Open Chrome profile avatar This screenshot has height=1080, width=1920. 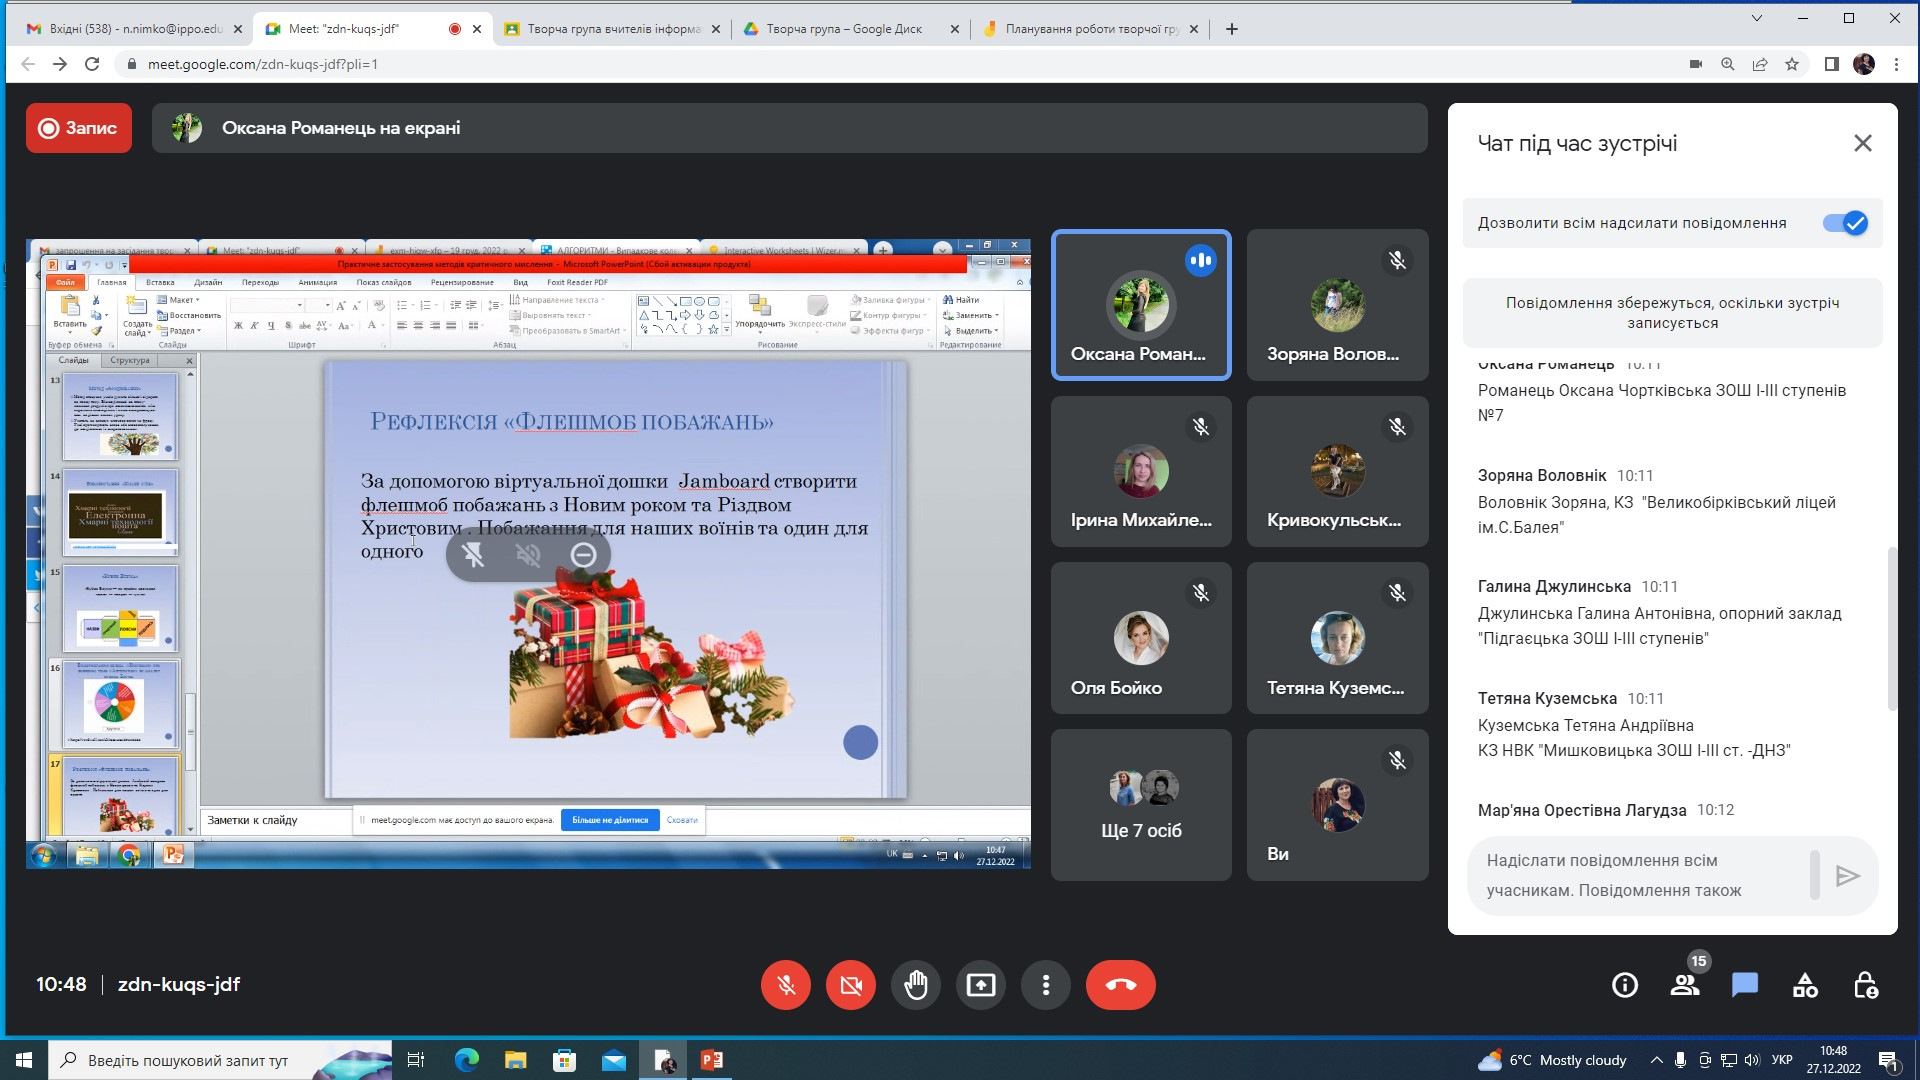[1864, 64]
